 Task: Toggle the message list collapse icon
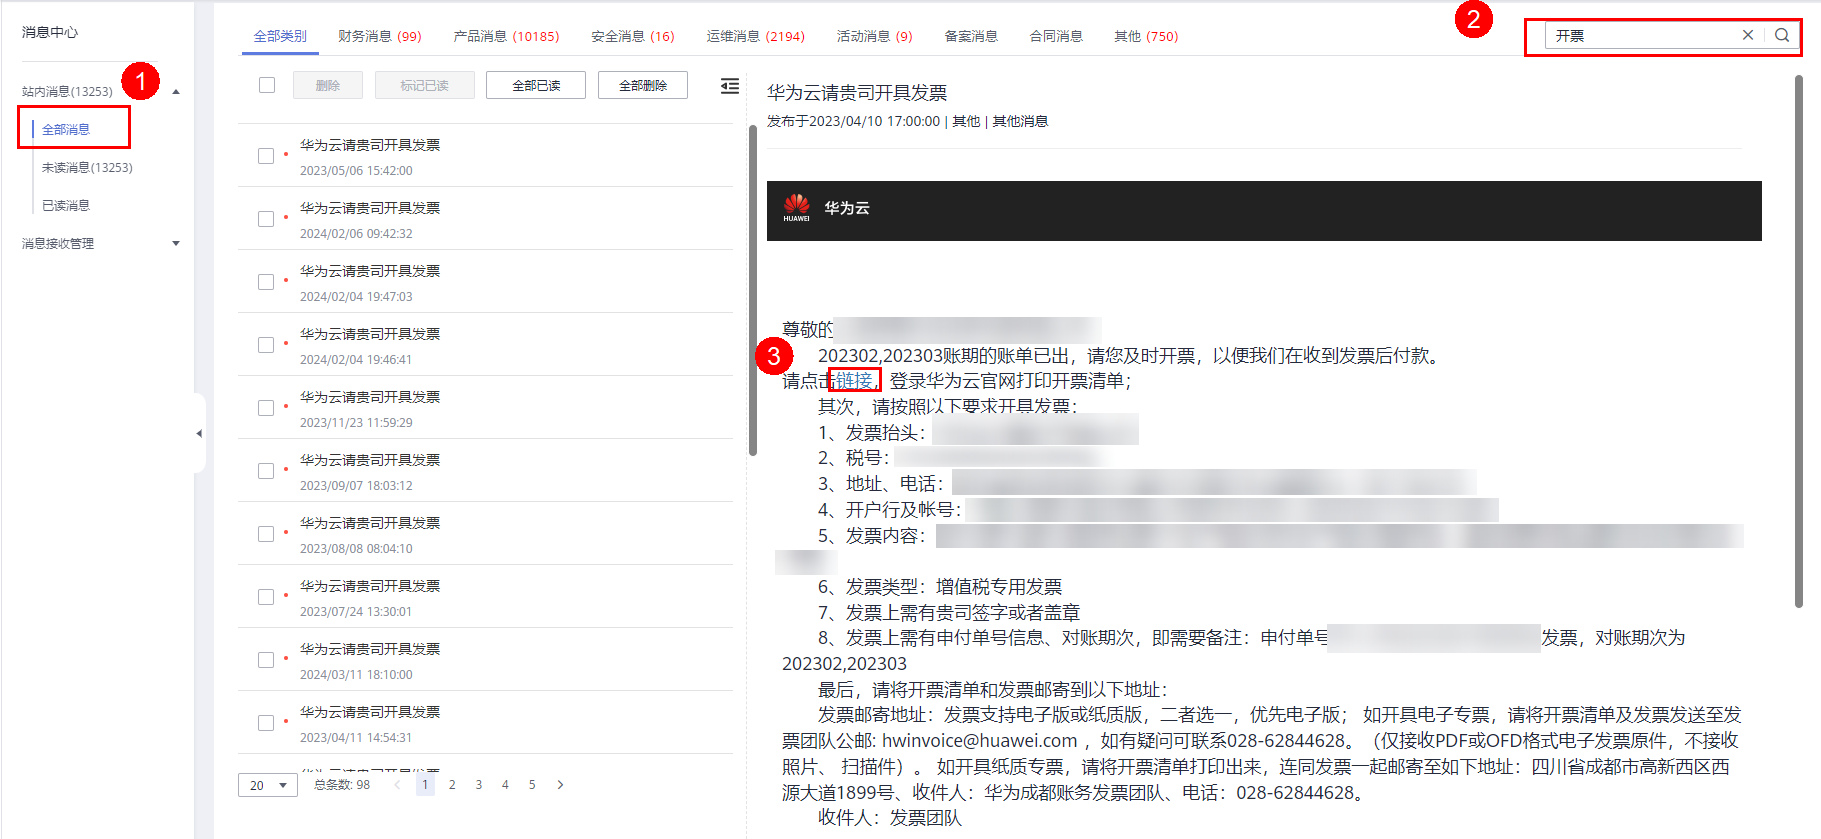(730, 86)
